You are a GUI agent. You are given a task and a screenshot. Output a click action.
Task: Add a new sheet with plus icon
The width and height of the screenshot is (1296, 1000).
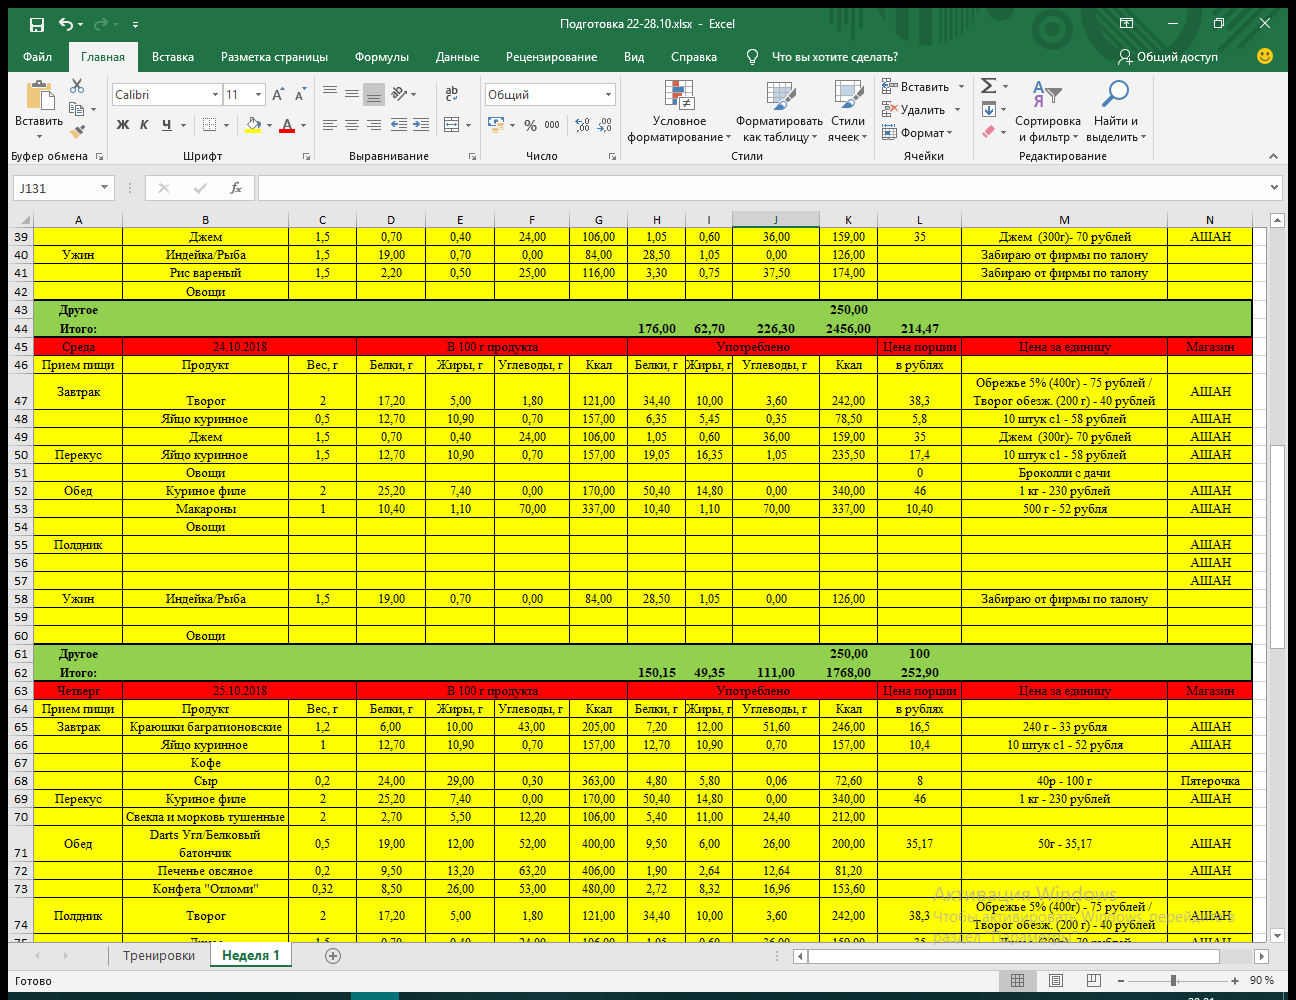333,956
